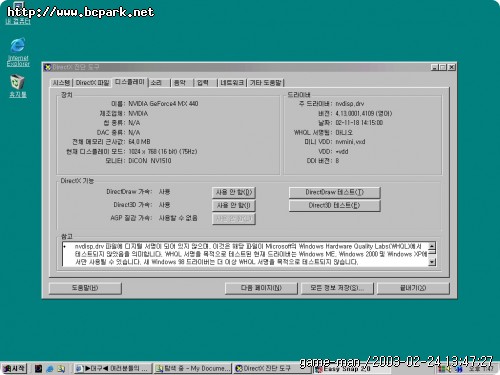This screenshot has width=500, height=375.
Task: Switch to My Documents explorer taskbar button
Action: (x=193, y=369)
